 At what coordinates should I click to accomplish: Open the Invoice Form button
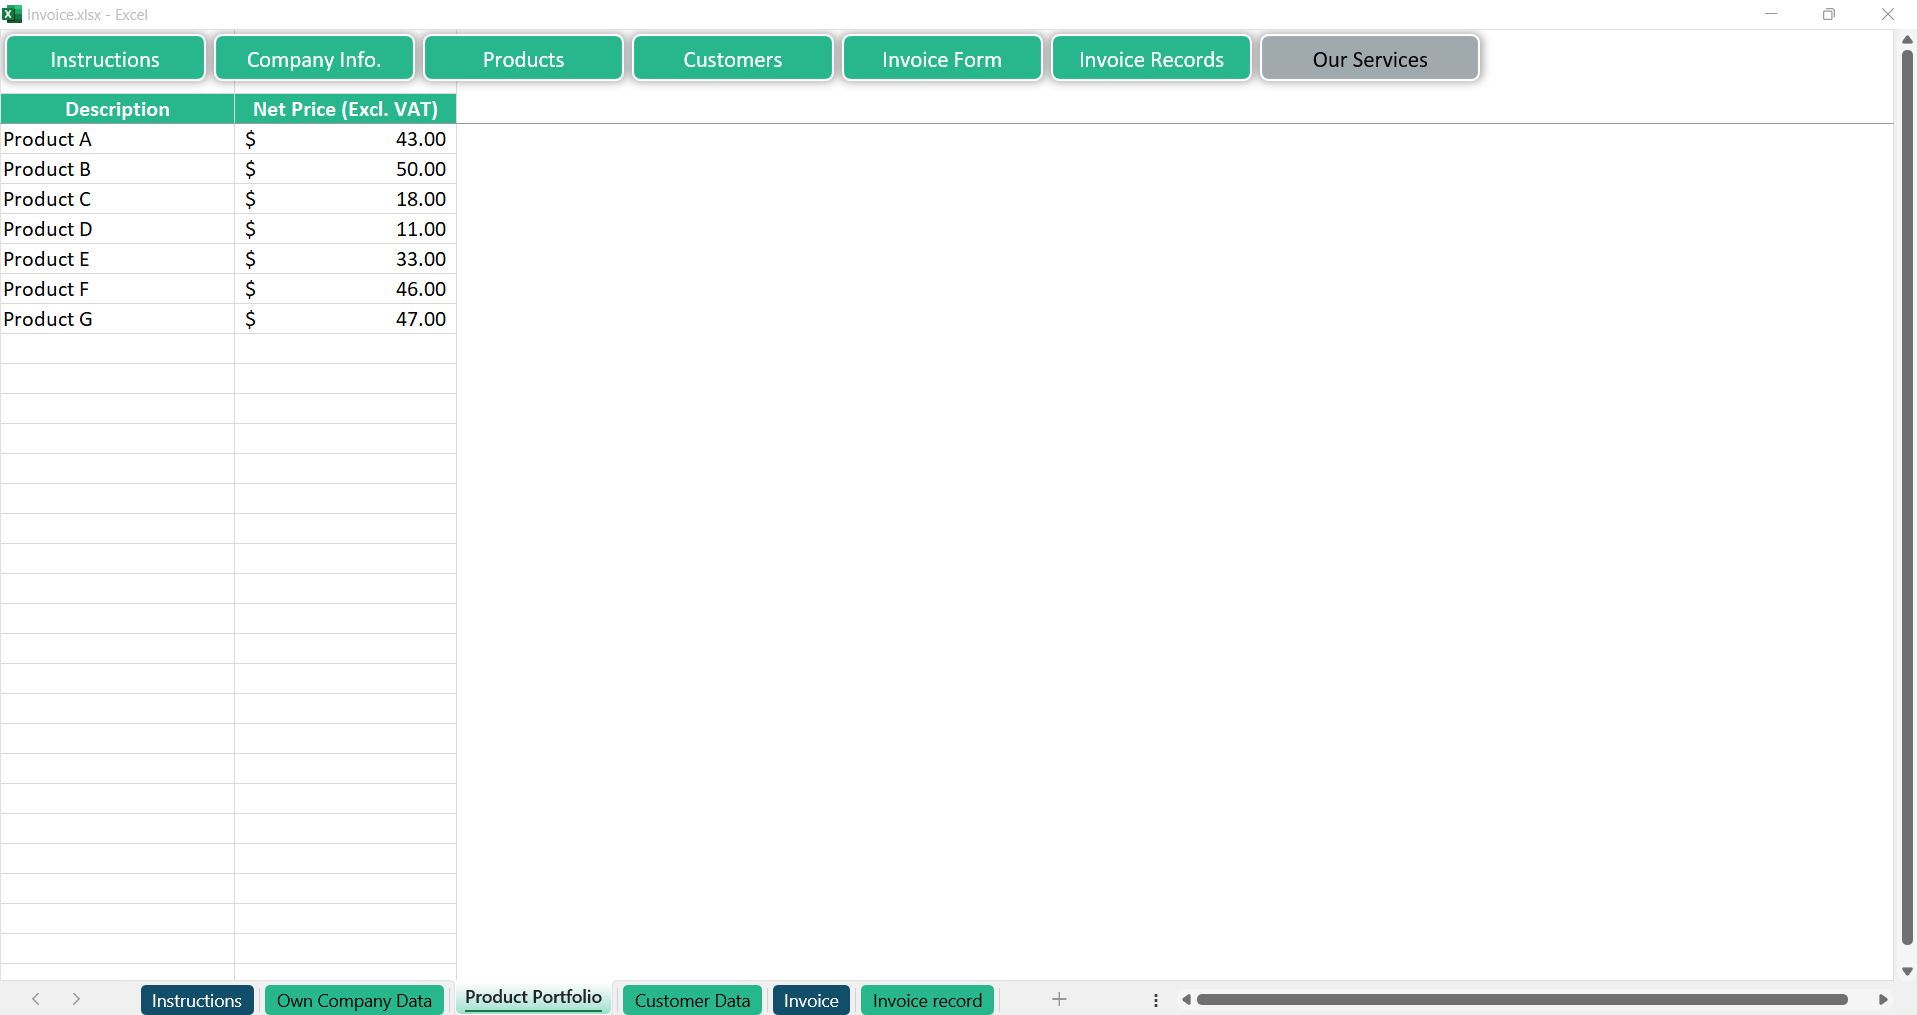point(941,59)
